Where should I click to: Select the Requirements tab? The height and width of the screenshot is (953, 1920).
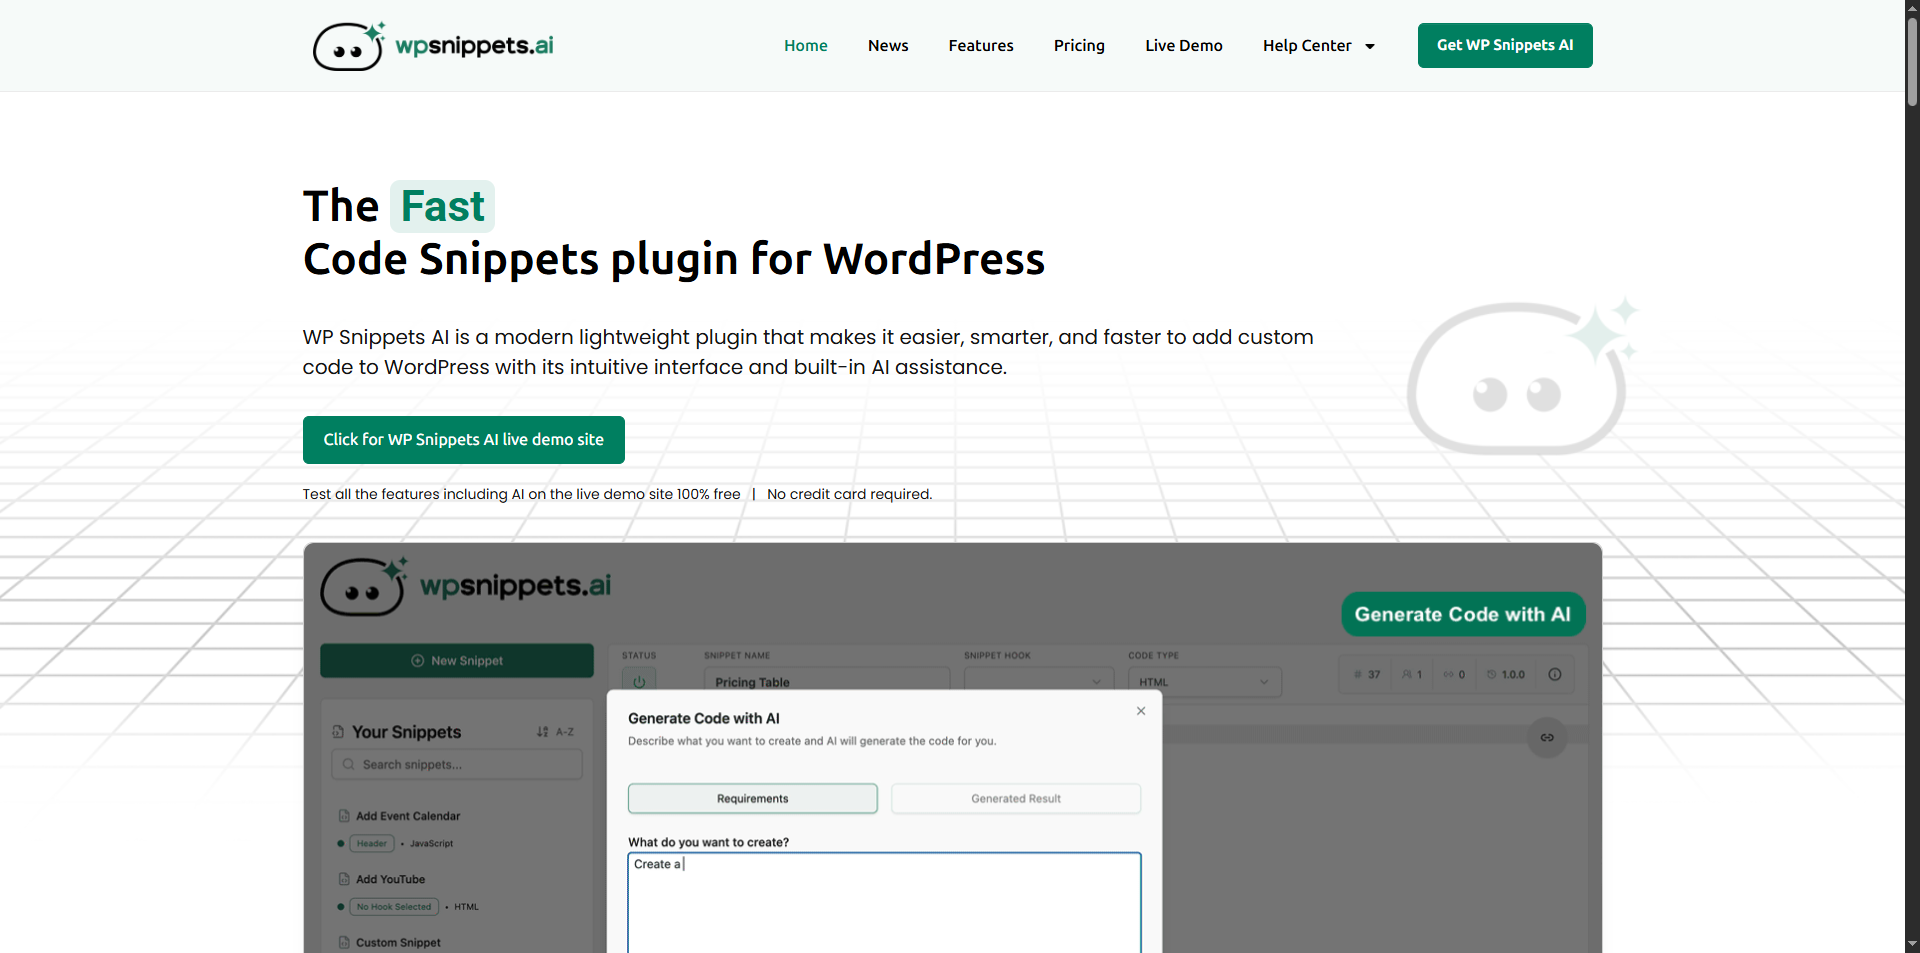[753, 799]
